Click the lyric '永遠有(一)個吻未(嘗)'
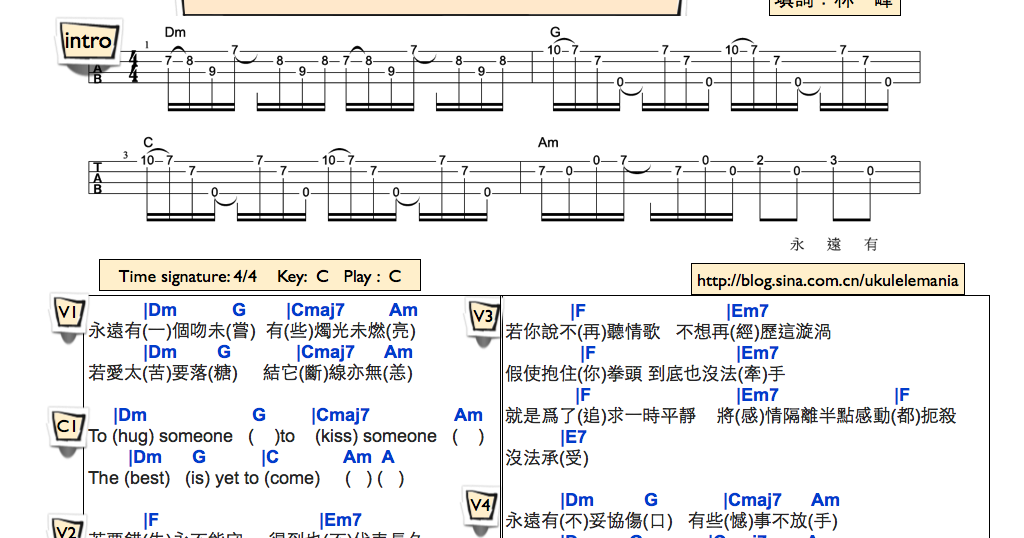1024x538 pixels. [x=172, y=331]
